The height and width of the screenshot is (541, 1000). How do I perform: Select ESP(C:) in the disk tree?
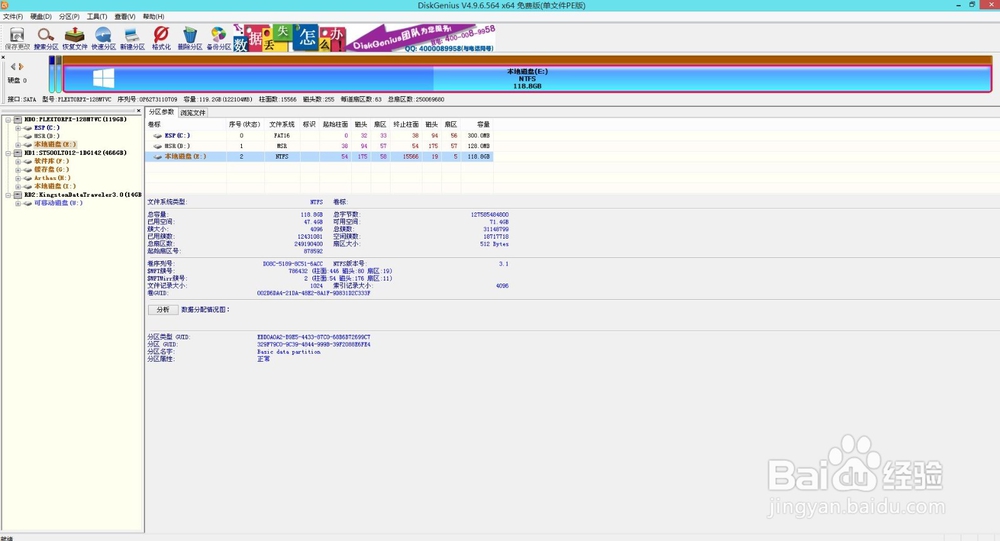point(47,128)
